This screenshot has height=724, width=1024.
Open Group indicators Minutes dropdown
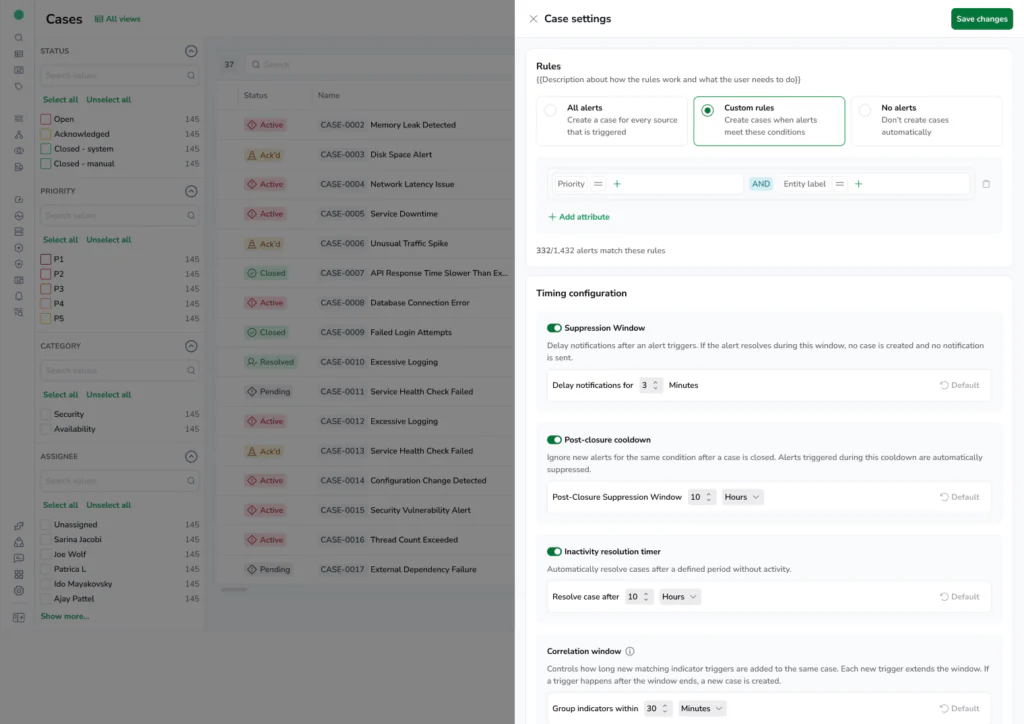tap(701, 709)
